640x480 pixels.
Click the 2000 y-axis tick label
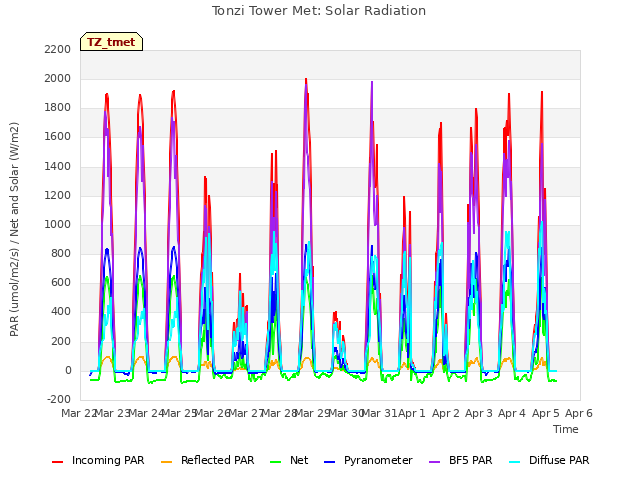click(x=58, y=78)
